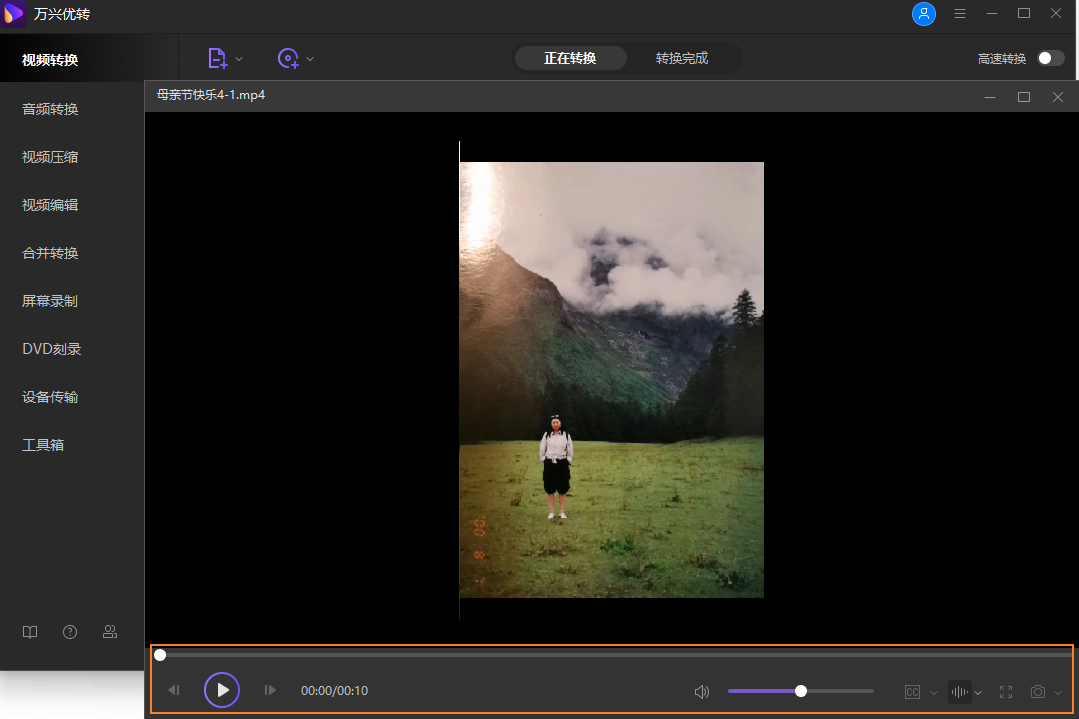1079x719 pixels.
Task: Click the audio track waveform icon
Action: coord(959,692)
